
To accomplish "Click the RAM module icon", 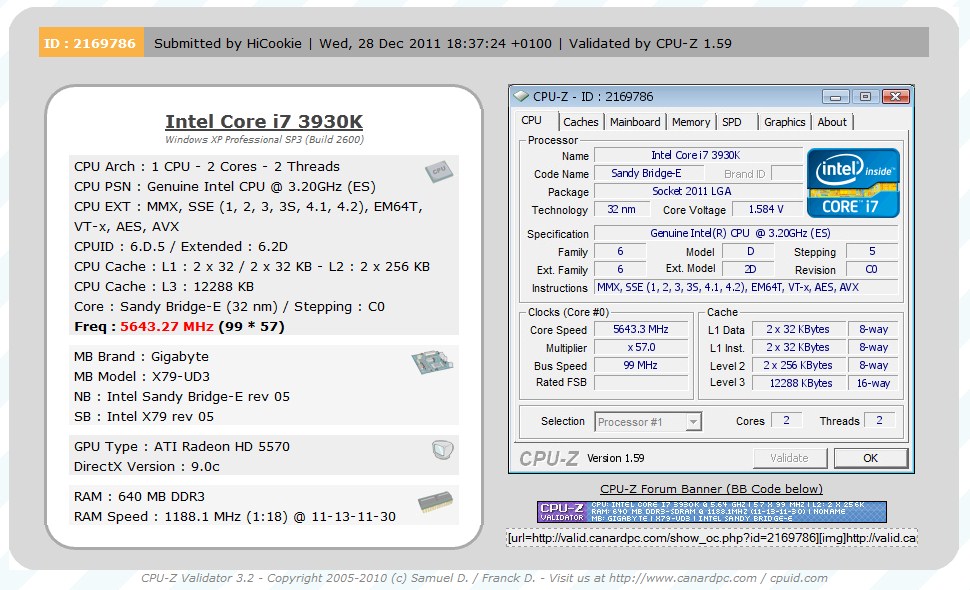I will coord(434,503).
